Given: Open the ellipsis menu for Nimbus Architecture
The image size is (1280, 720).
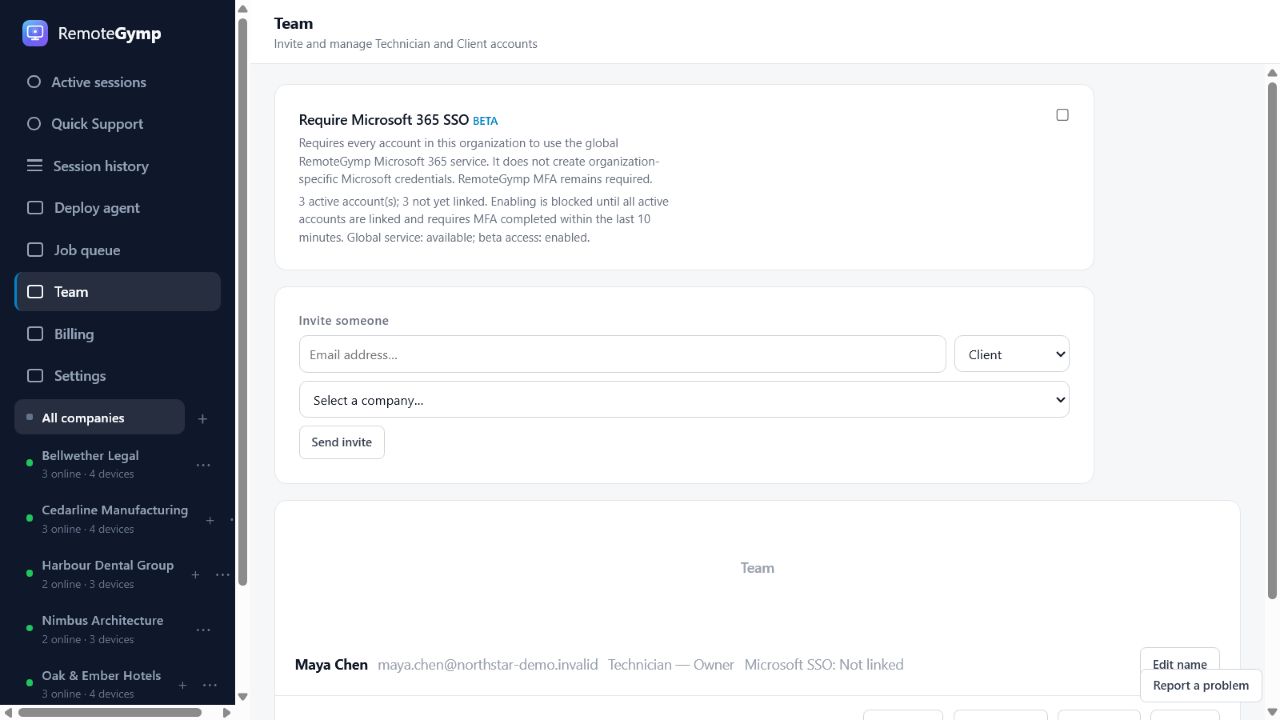Looking at the screenshot, I should click(203, 630).
